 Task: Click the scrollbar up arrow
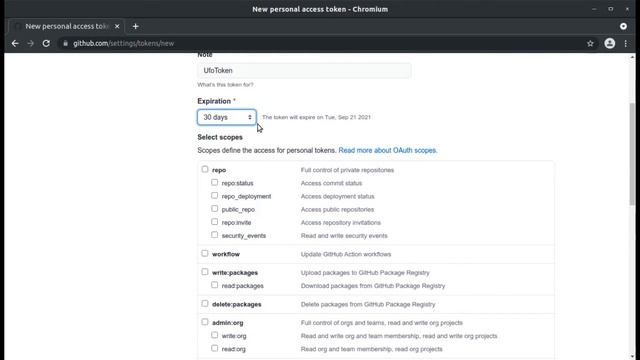pyautogui.click(x=632, y=57)
